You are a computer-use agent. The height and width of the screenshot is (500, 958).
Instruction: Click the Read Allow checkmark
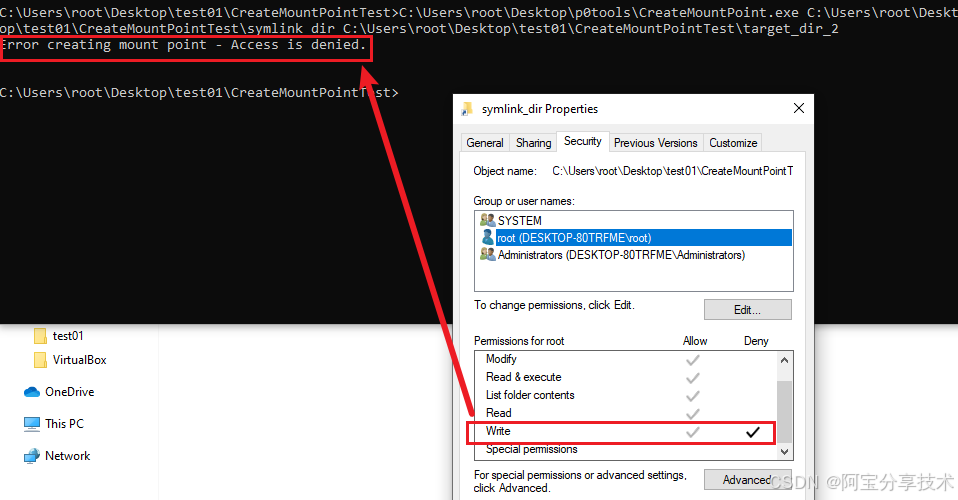click(x=692, y=414)
